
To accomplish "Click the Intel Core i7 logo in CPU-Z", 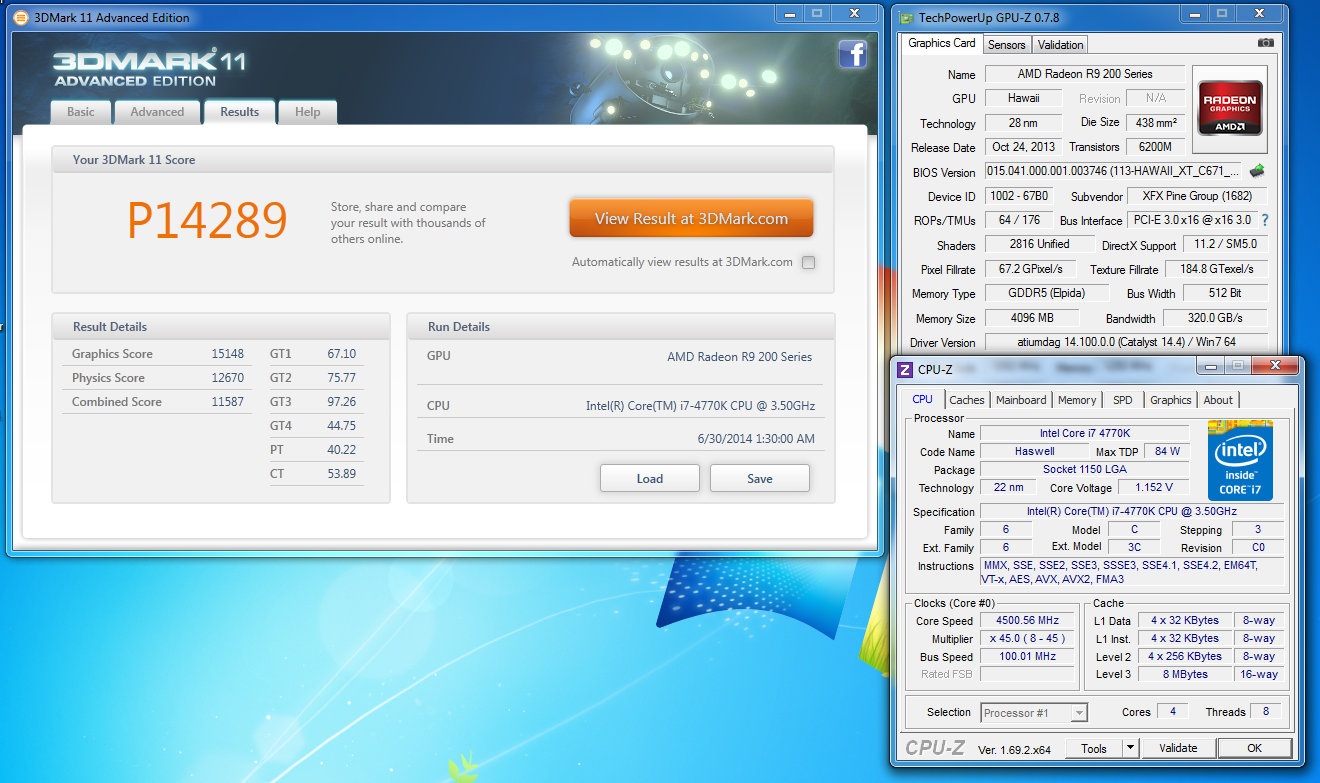I will (x=1240, y=461).
